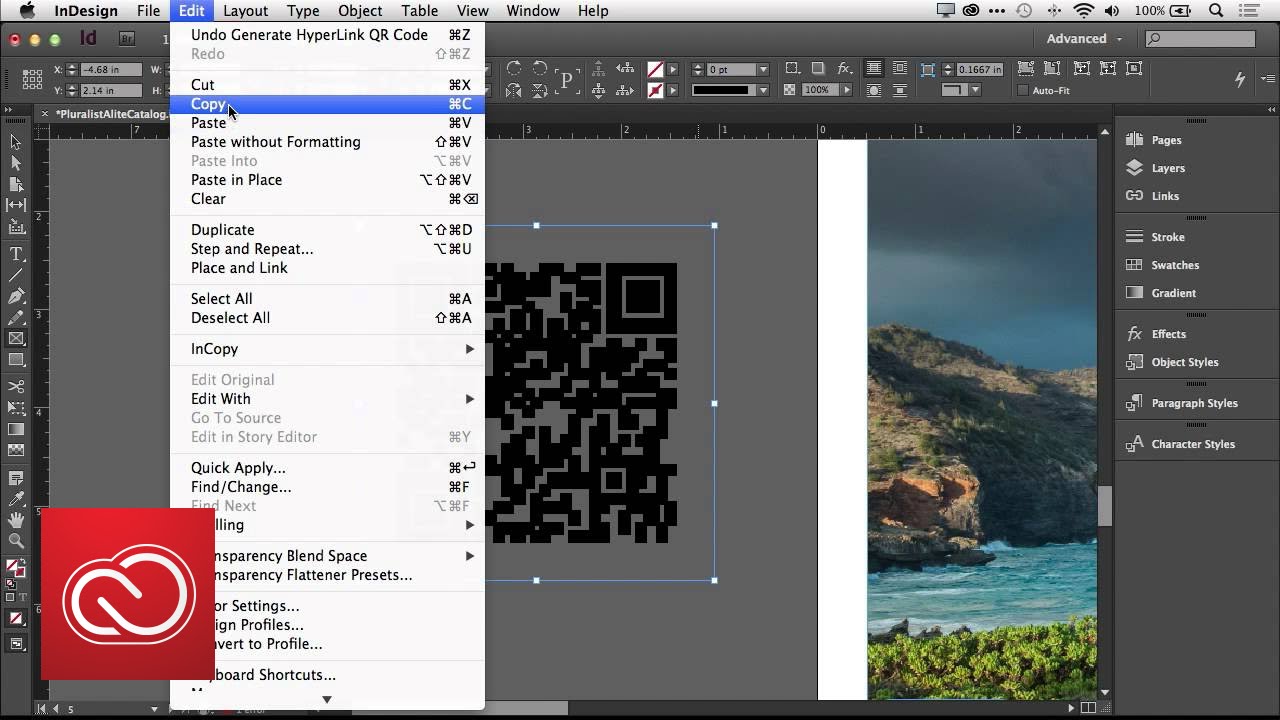This screenshot has height=720, width=1280.
Task: Click the fill and stroke color swatch in toolbox
Action: click(x=15, y=568)
